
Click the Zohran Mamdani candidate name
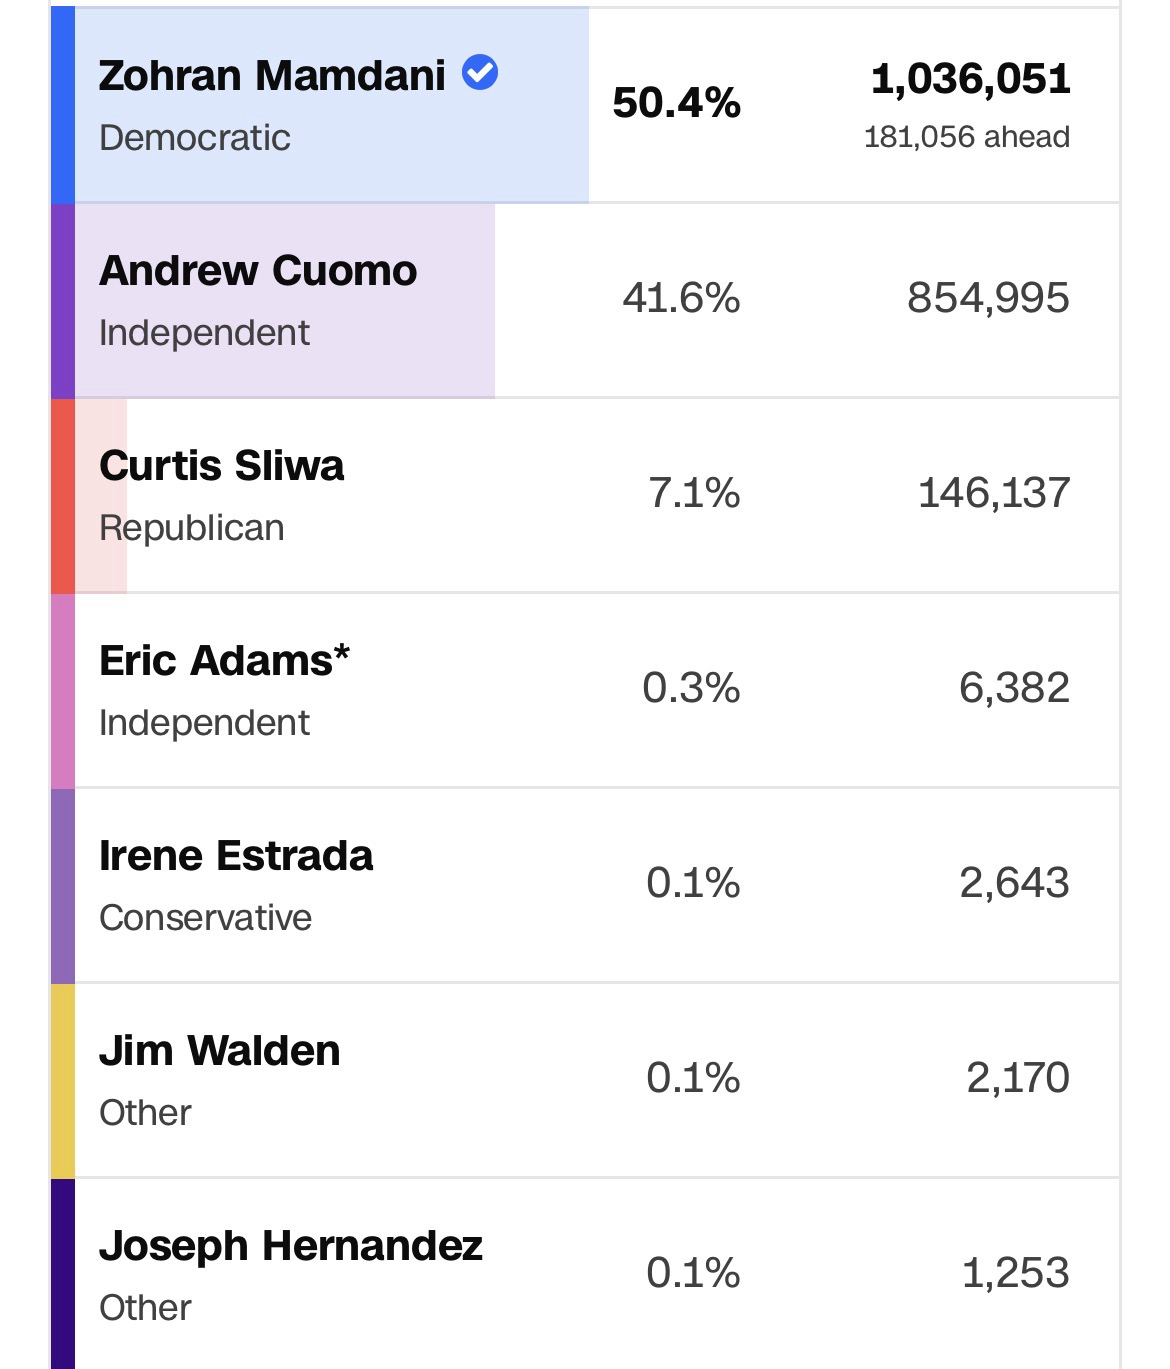[272, 76]
